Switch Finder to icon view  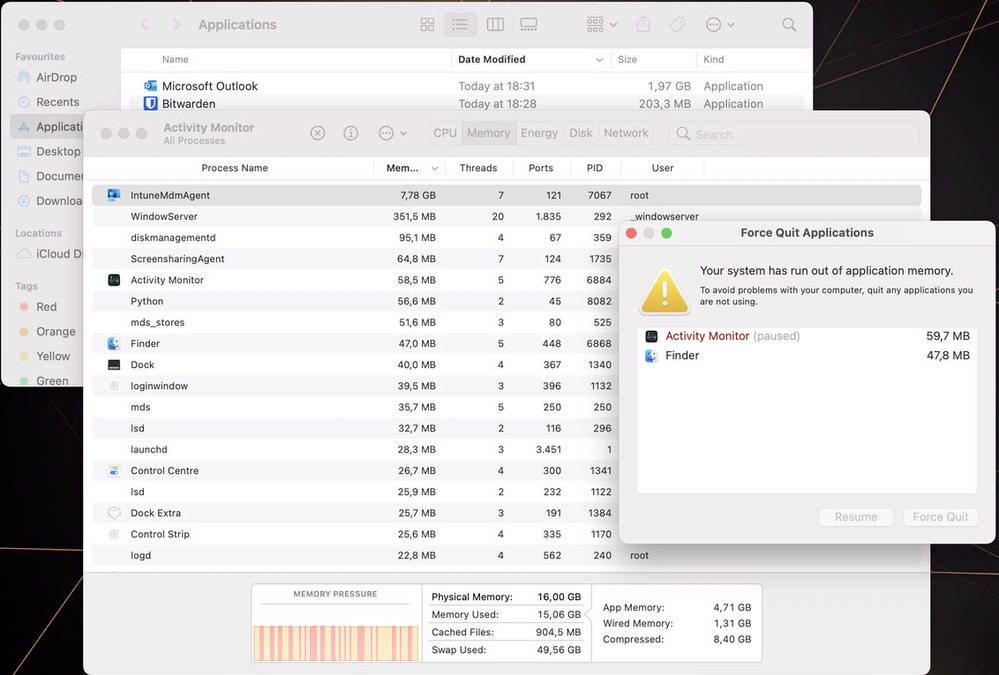[427, 25]
